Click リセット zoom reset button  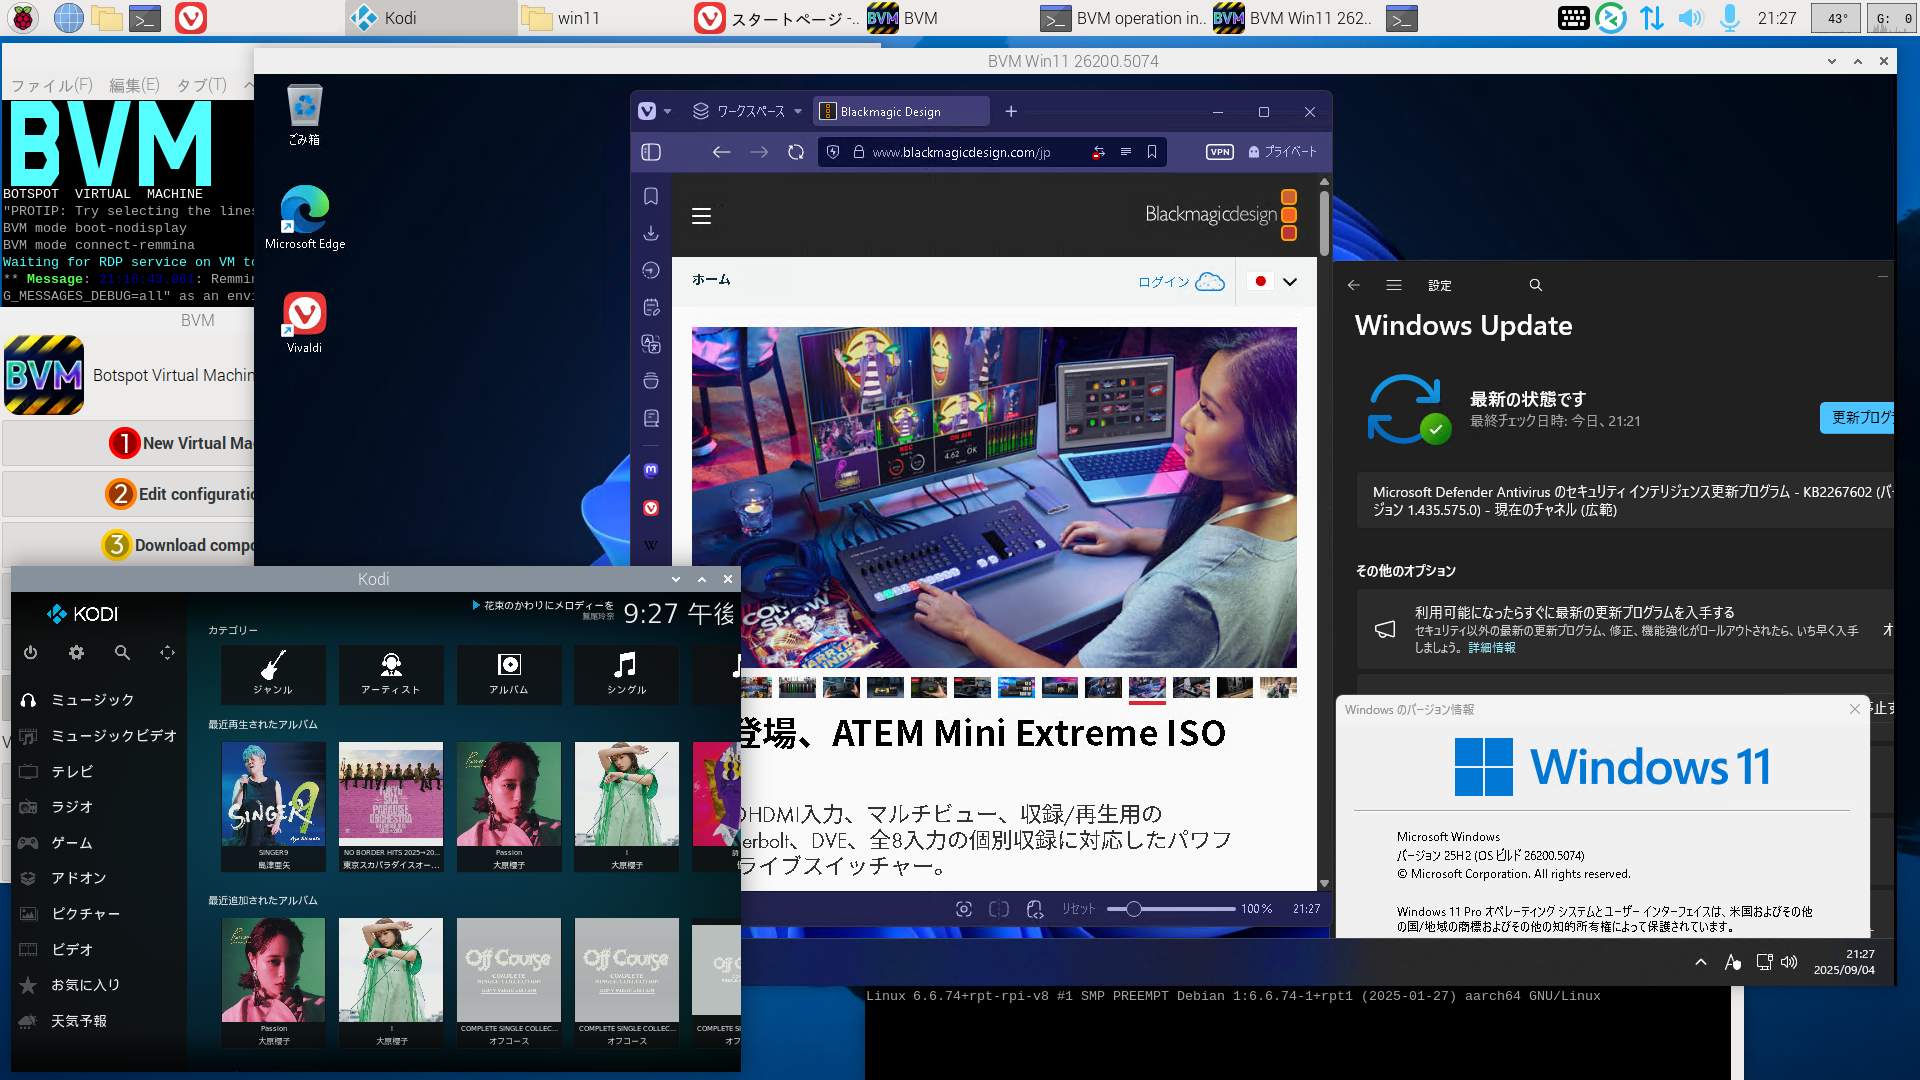click(1078, 909)
